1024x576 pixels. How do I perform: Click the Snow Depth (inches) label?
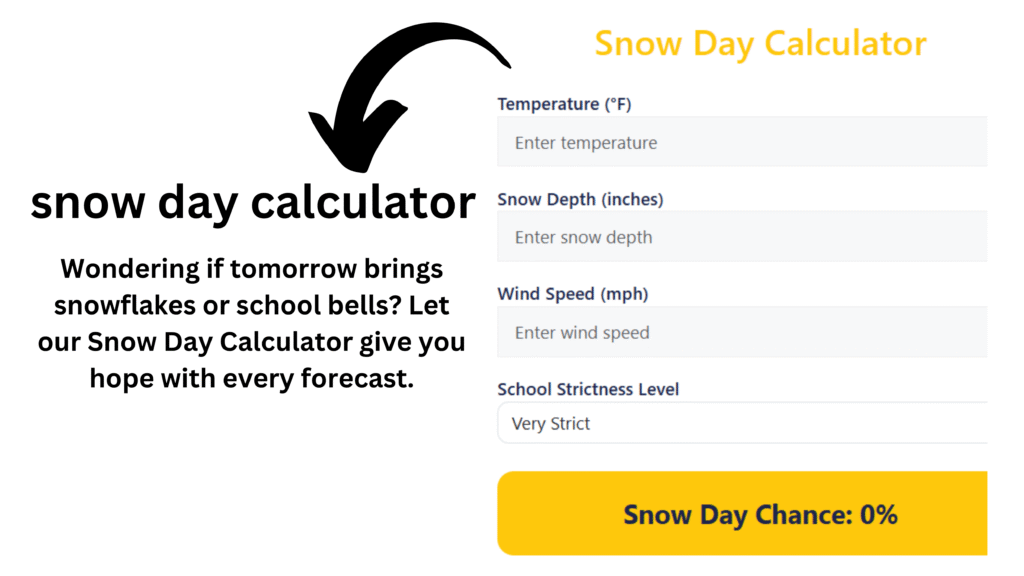point(580,199)
